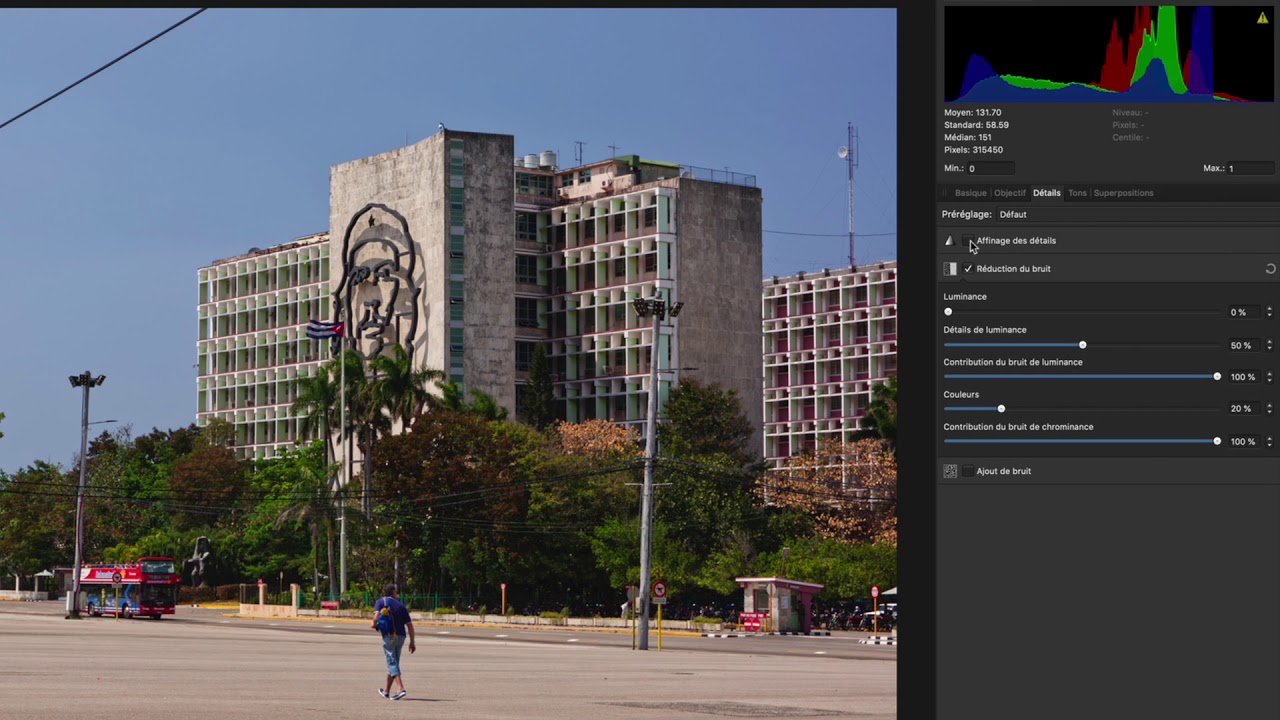Click the yellow histogram warning triangle icon
1280x720 pixels.
tap(1262, 18)
